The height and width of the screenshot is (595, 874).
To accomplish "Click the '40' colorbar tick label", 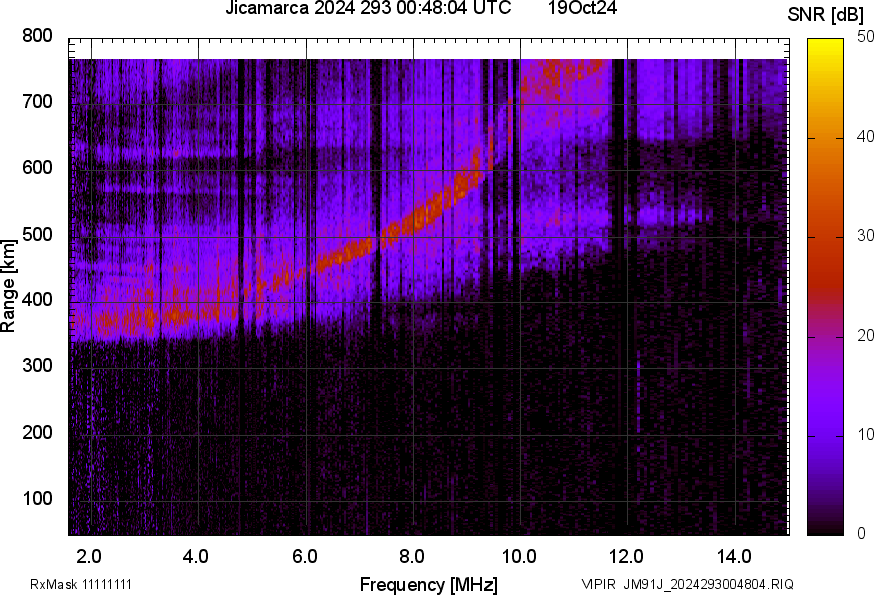I will [865, 136].
